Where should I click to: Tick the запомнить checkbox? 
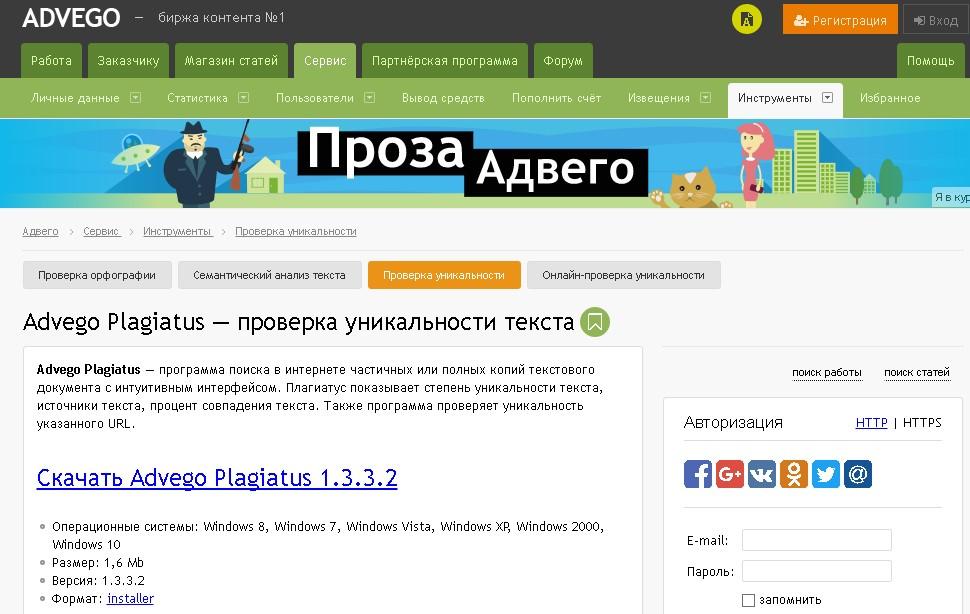tap(749, 600)
